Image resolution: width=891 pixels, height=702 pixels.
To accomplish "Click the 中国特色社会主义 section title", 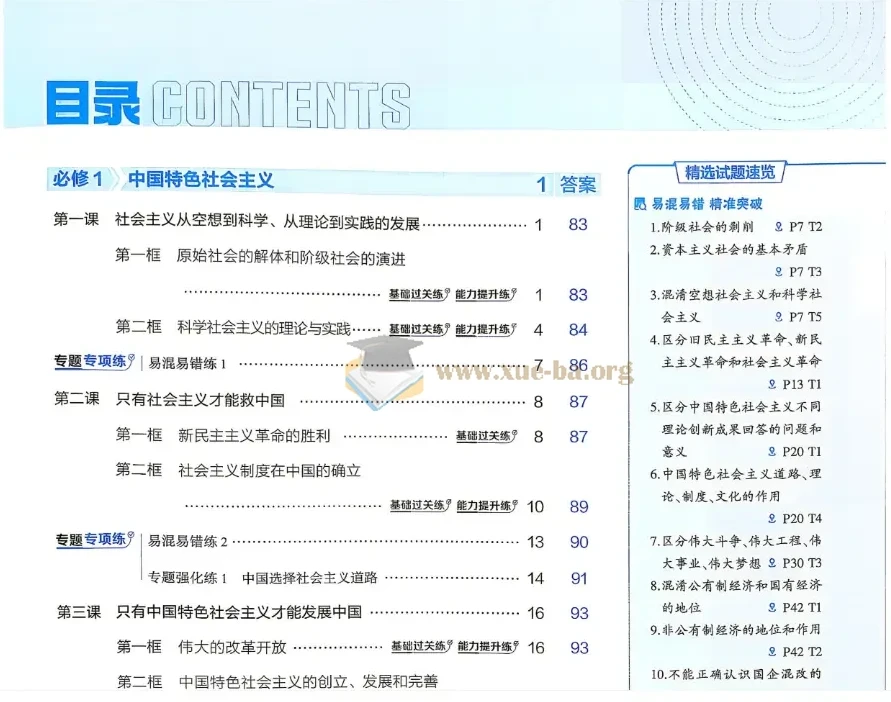I will (201, 180).
